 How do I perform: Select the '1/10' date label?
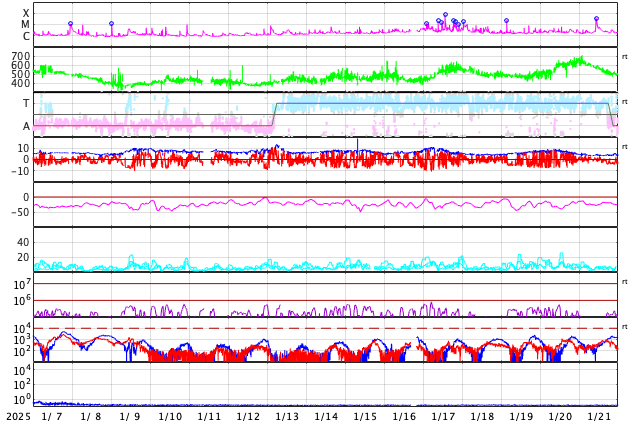click(170, 416)
